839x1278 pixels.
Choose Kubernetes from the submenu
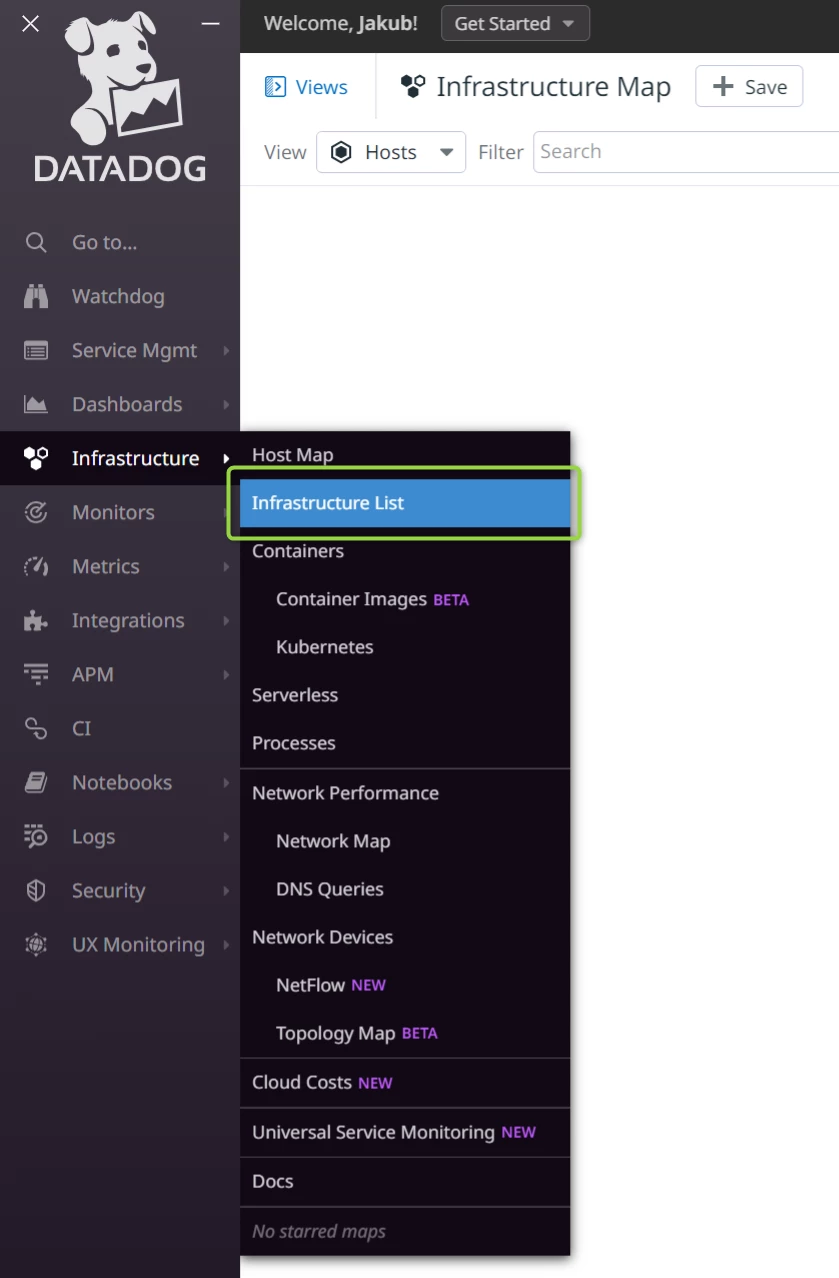pos(325,647)
